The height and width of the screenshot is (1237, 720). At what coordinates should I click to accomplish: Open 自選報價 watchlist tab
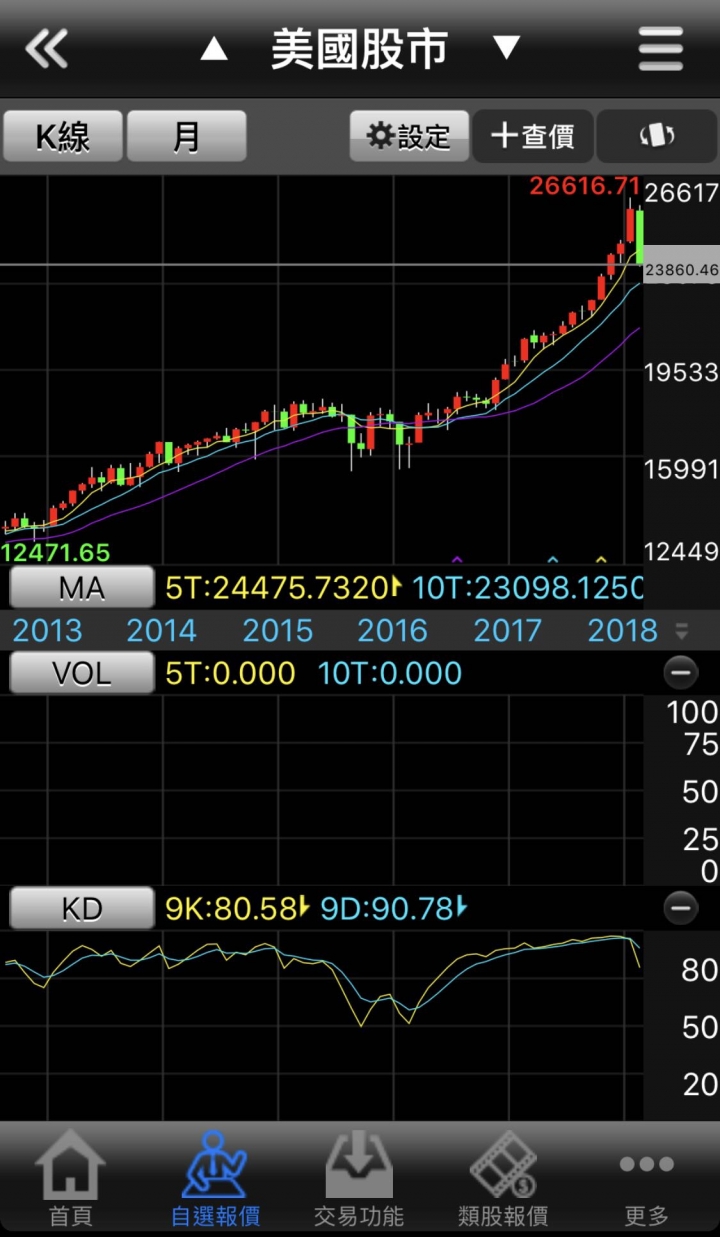click(215, 1180)
